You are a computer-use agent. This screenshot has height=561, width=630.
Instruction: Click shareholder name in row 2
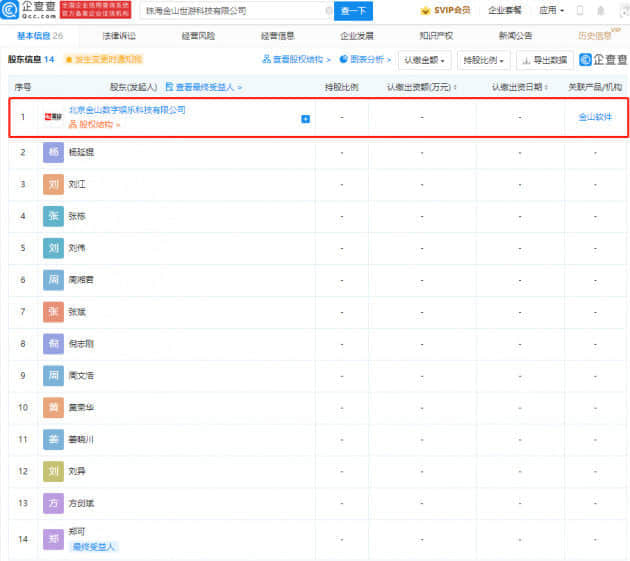[81, 152]
